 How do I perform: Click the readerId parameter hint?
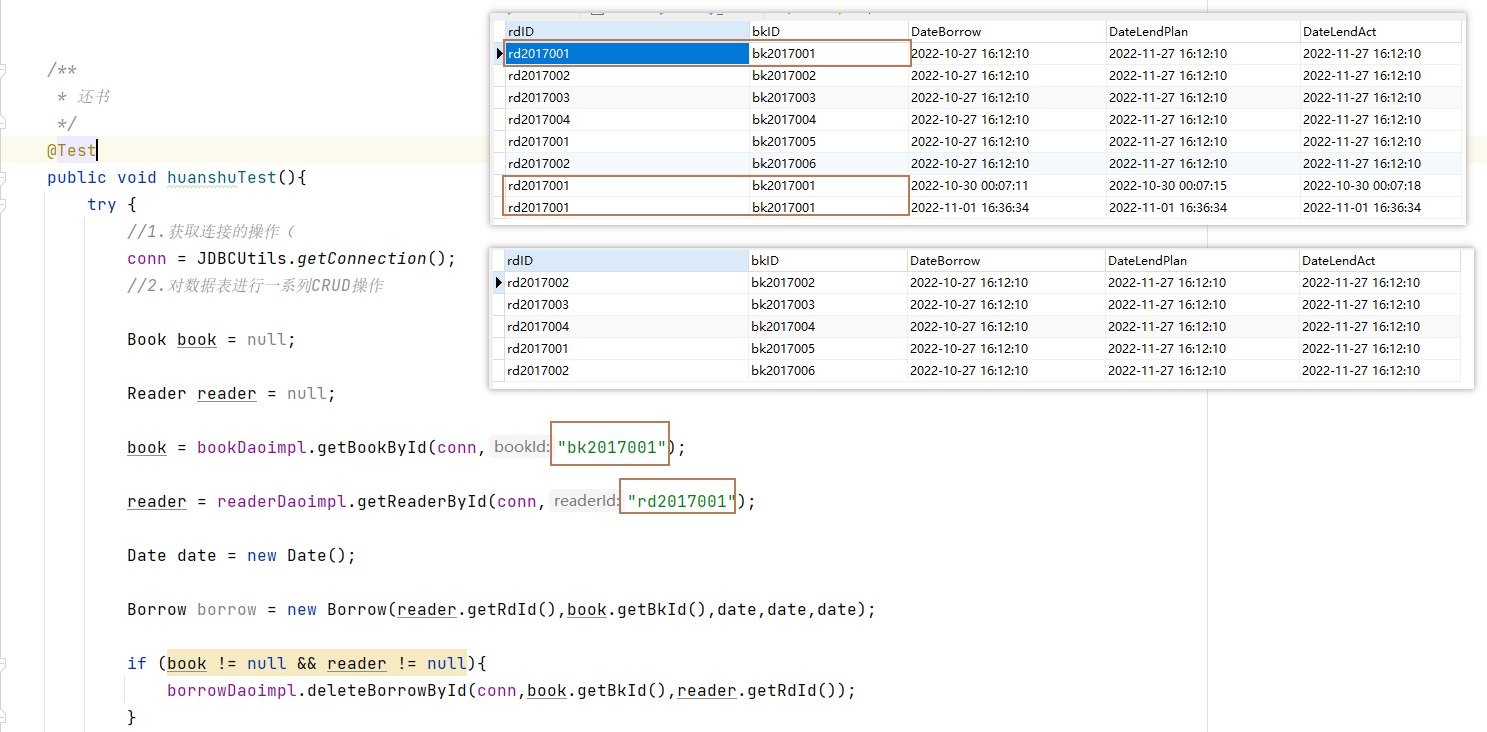pyautogui.click(x=586, y=501)
